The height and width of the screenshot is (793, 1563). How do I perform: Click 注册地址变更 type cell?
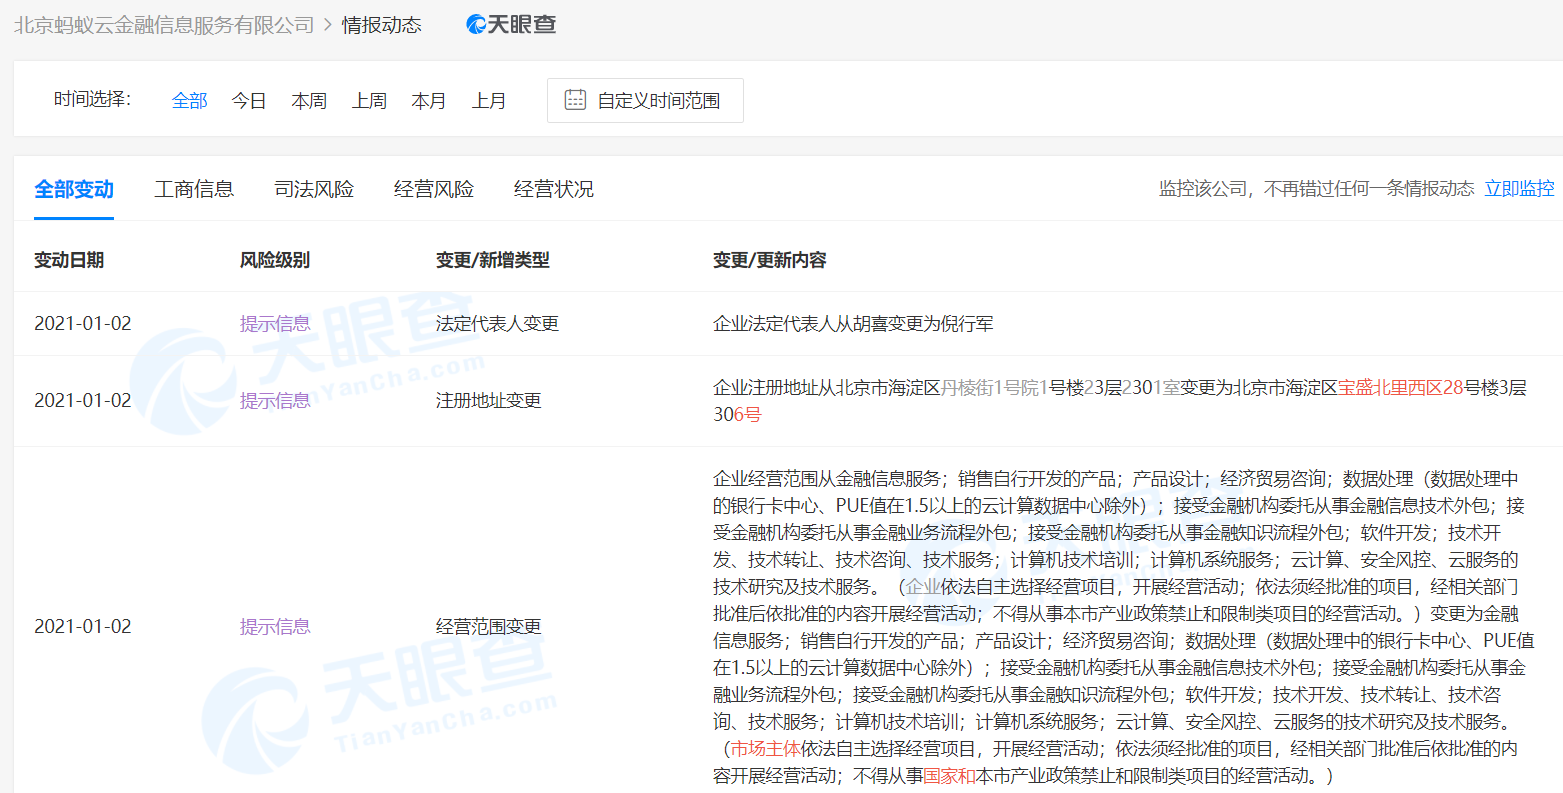pyautogui.click(x=489, y=400)
